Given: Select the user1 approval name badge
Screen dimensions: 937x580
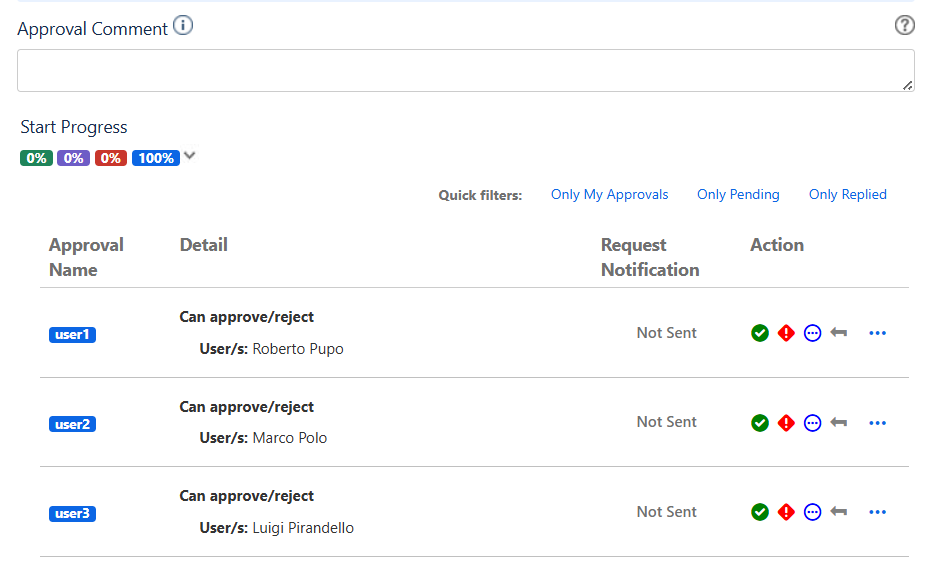Looking at the screenshot, I should click(x=72, y=335).
